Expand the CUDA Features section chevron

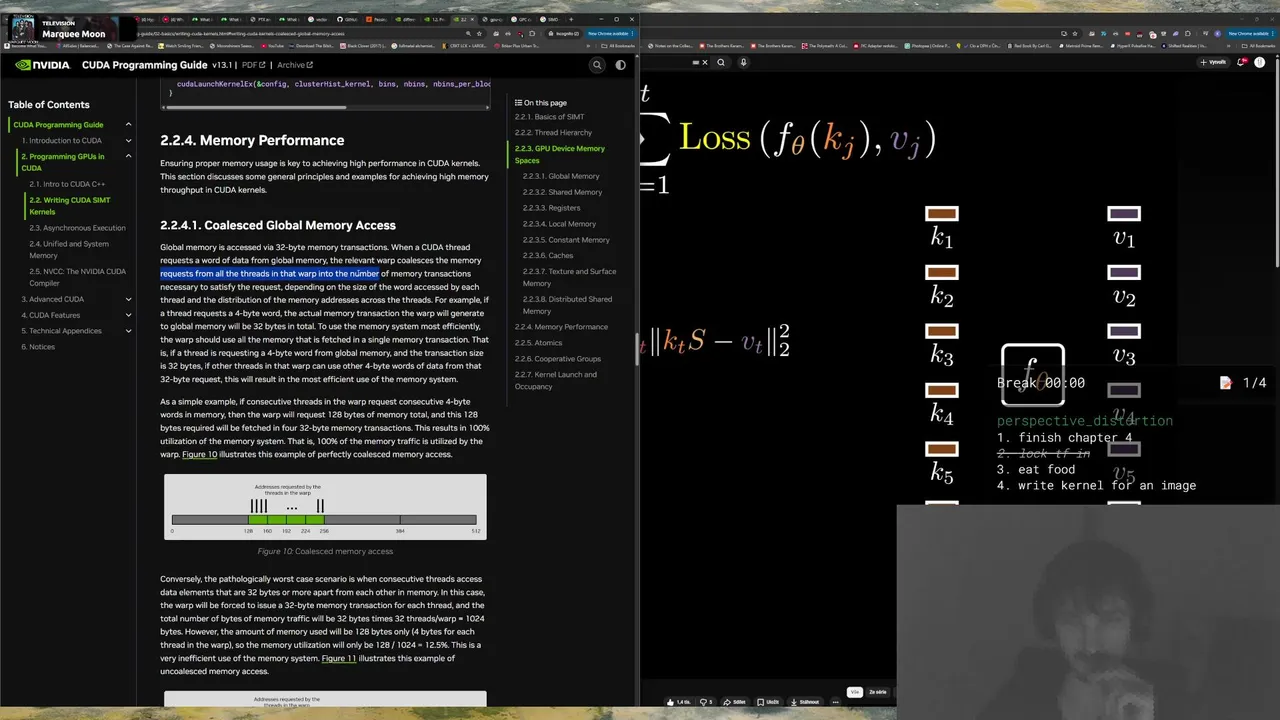128,315
